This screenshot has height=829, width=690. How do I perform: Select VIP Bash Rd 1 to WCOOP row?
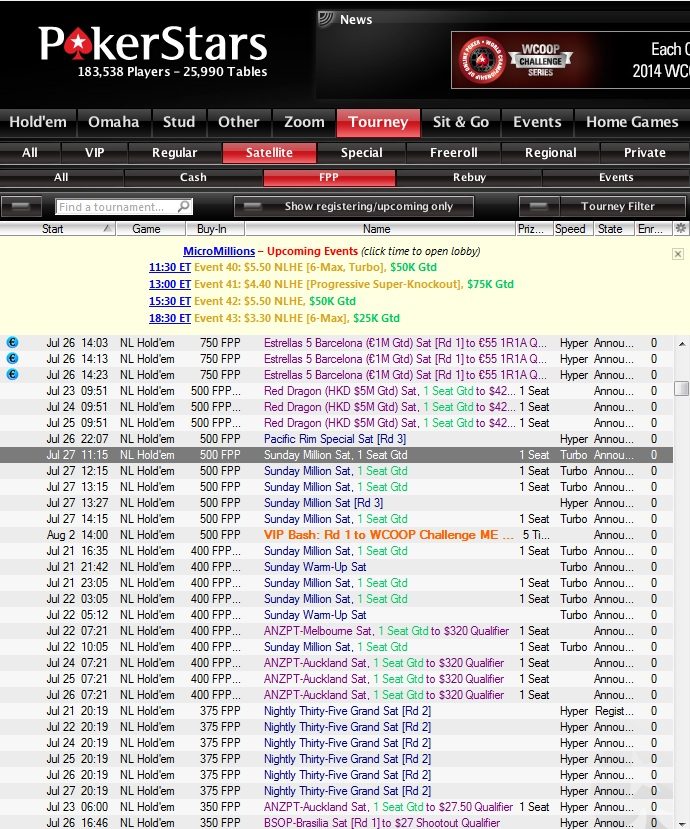point(336,535)
